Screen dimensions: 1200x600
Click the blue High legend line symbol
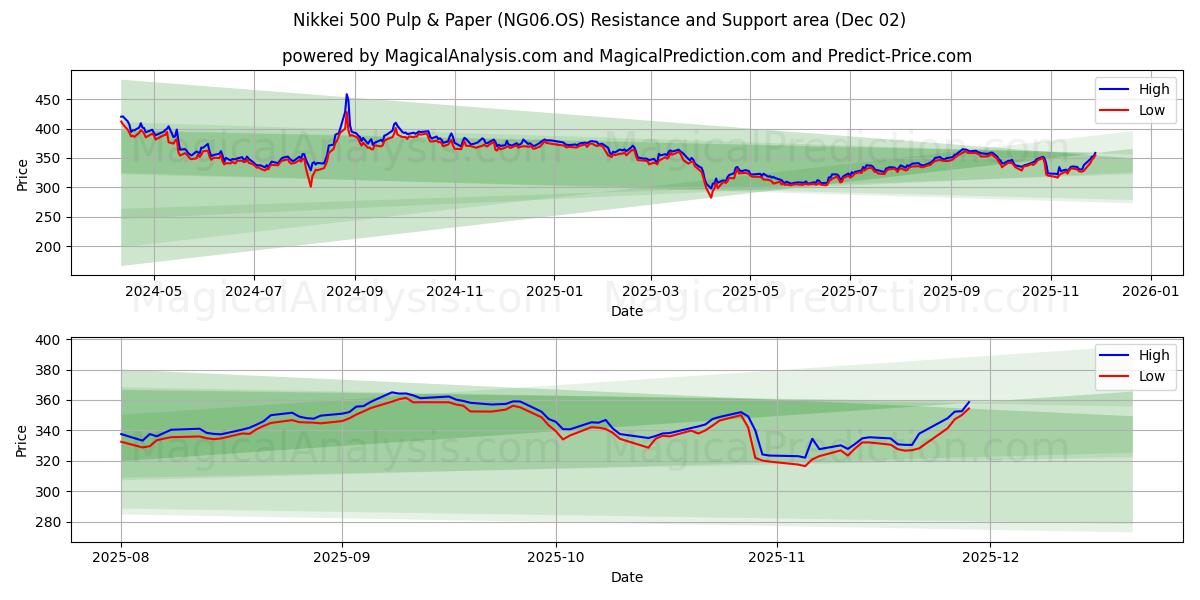[x=1113, y=89]
